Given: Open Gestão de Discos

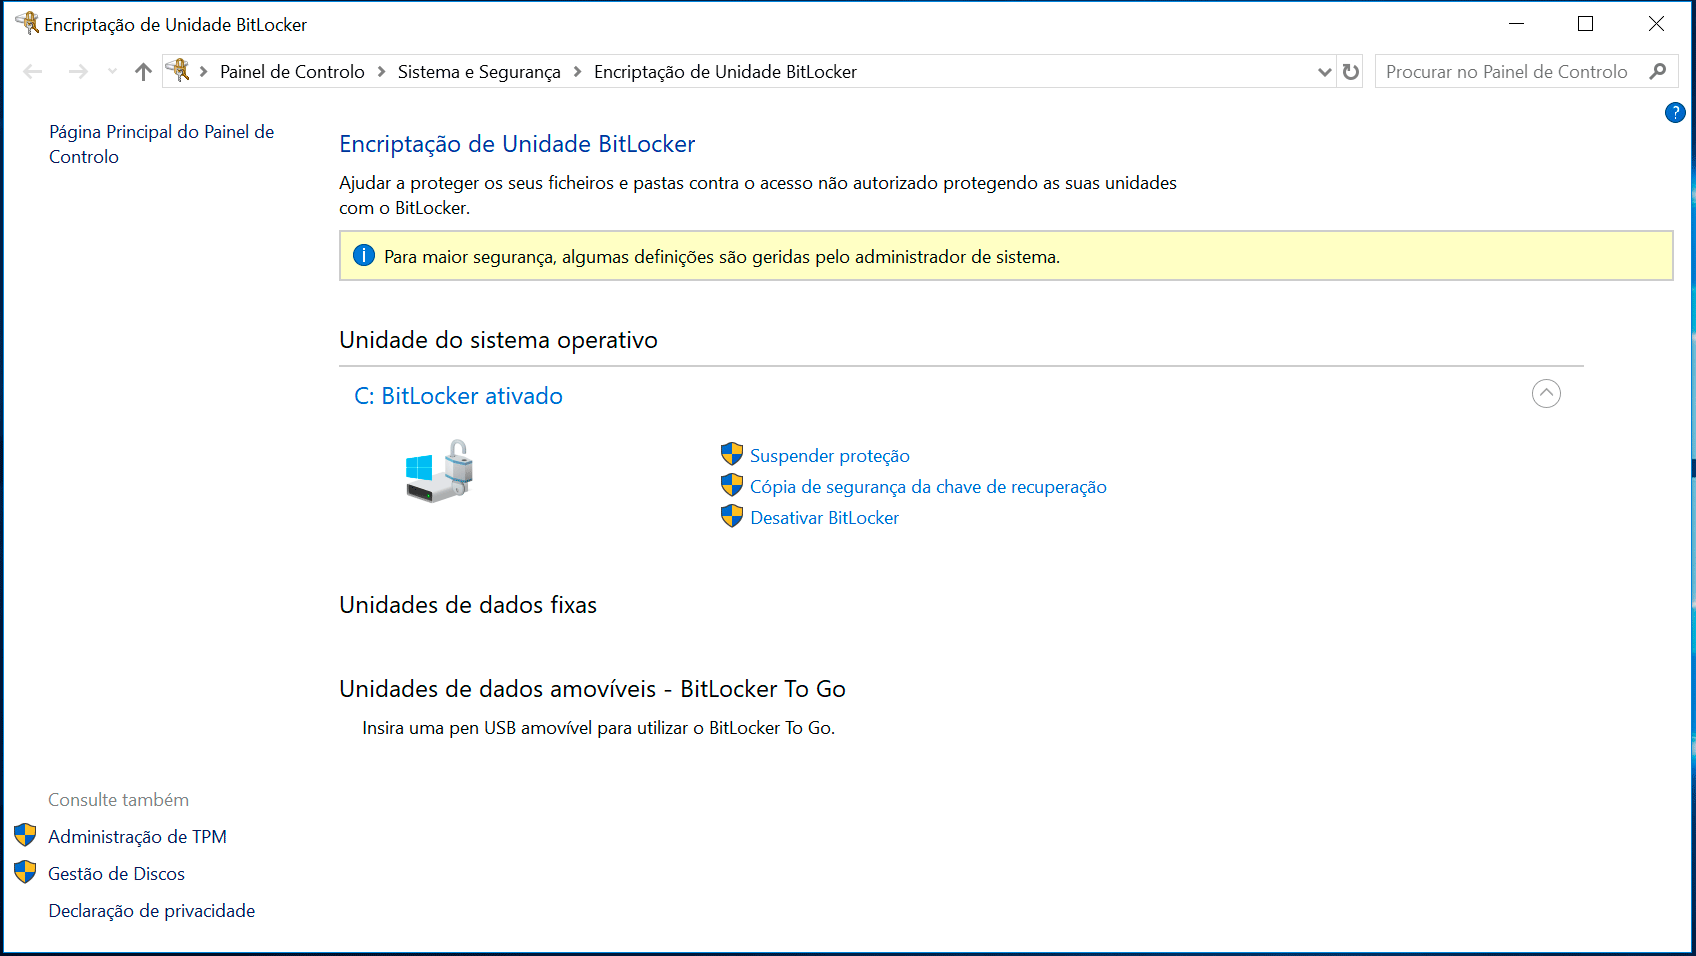Looking at the screenshot, I should tap(116, 874).
